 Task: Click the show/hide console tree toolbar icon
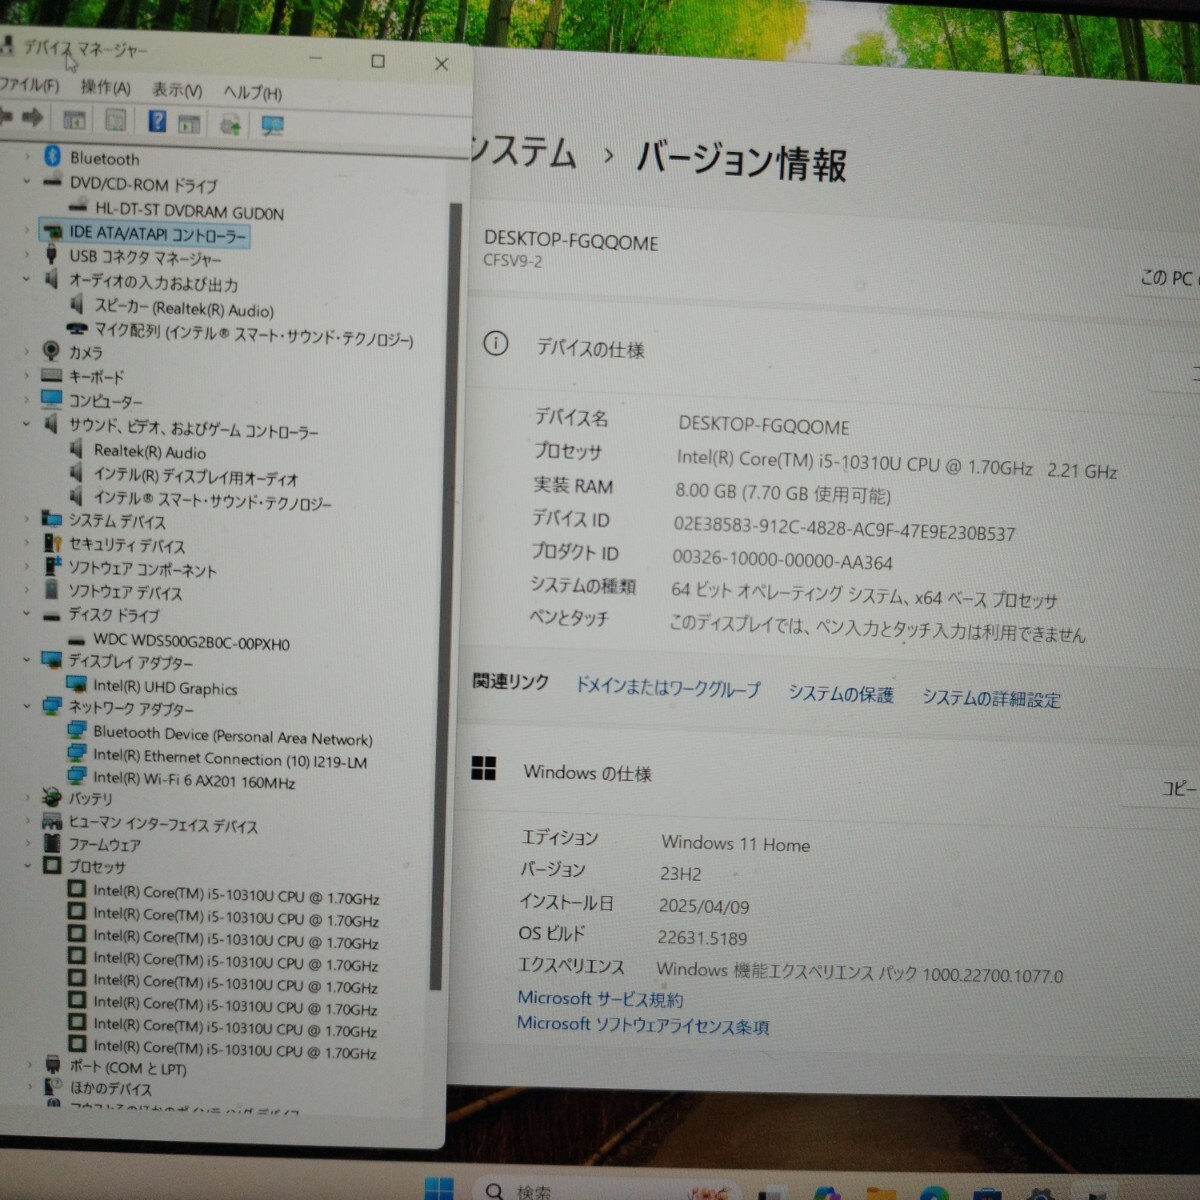(75, 120)
